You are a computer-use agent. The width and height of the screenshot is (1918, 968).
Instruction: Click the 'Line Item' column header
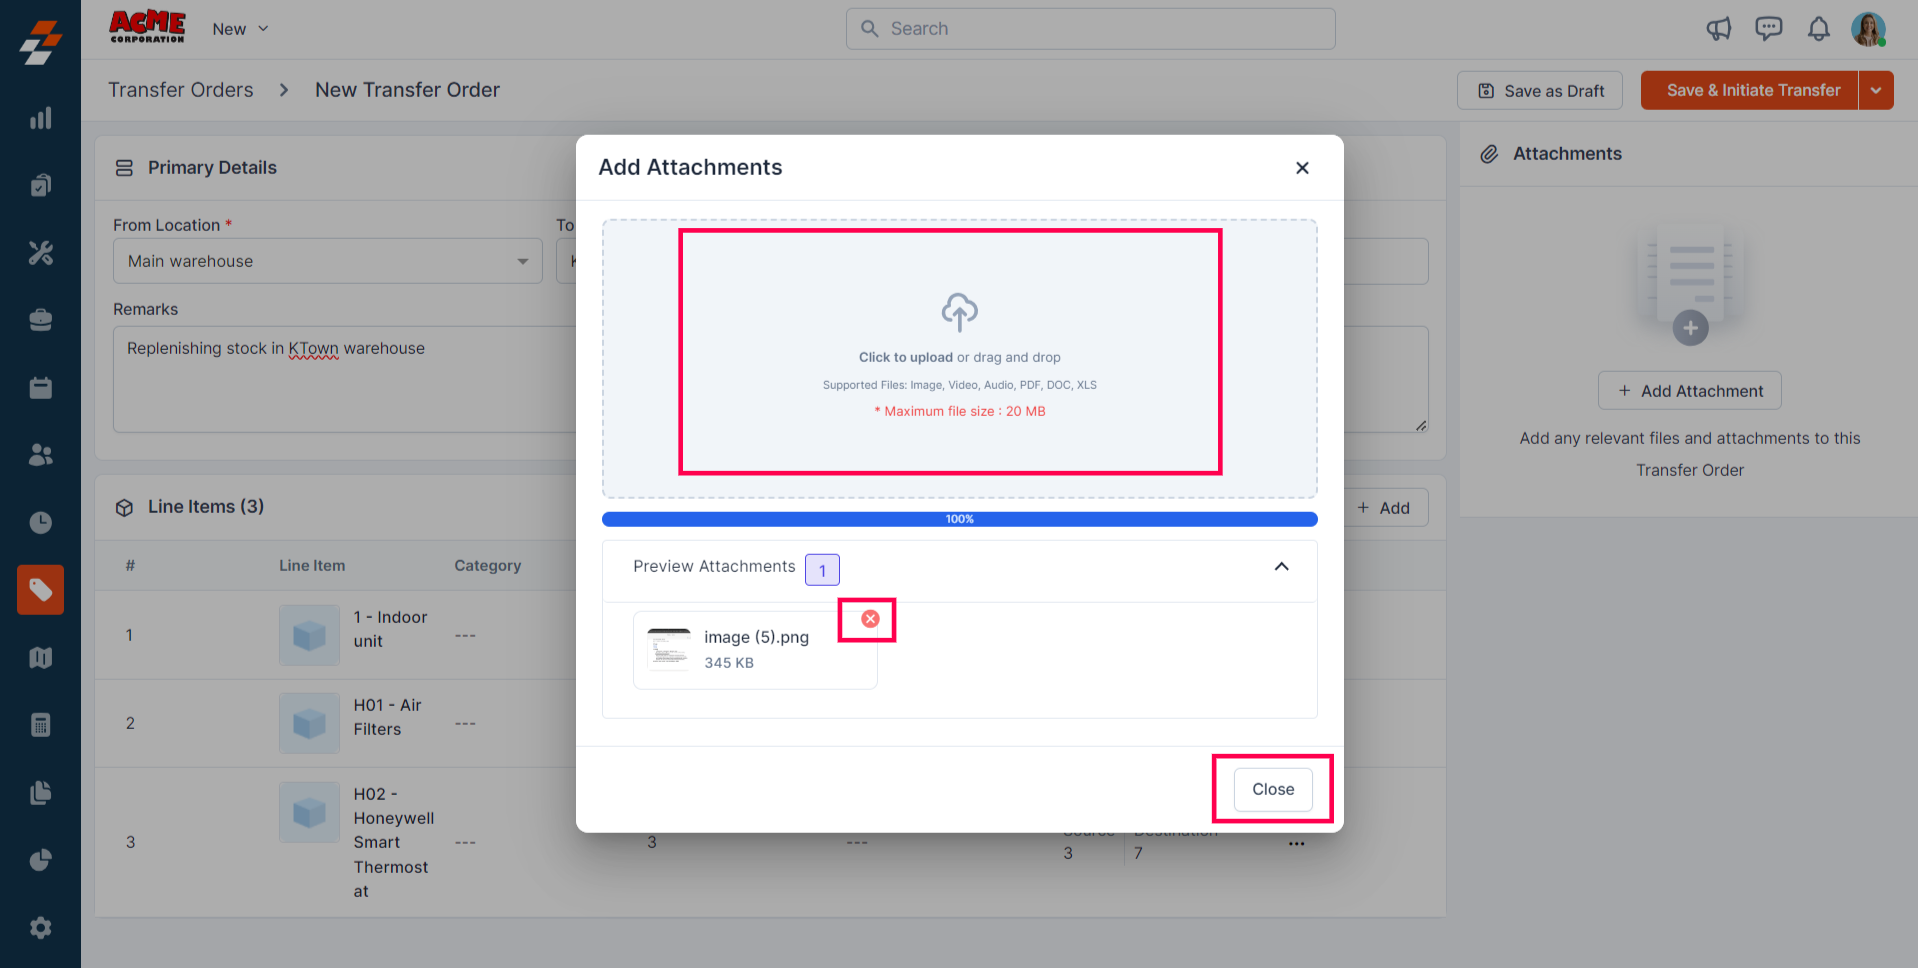[x=312, y=566]
